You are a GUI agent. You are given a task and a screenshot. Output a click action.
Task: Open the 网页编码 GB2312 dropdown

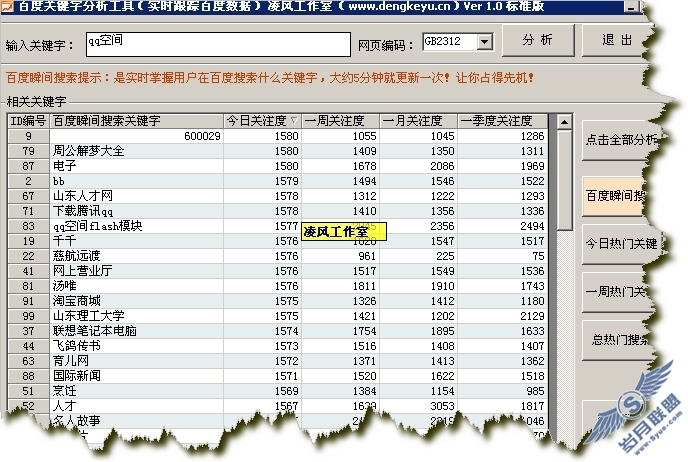[485, 42]
